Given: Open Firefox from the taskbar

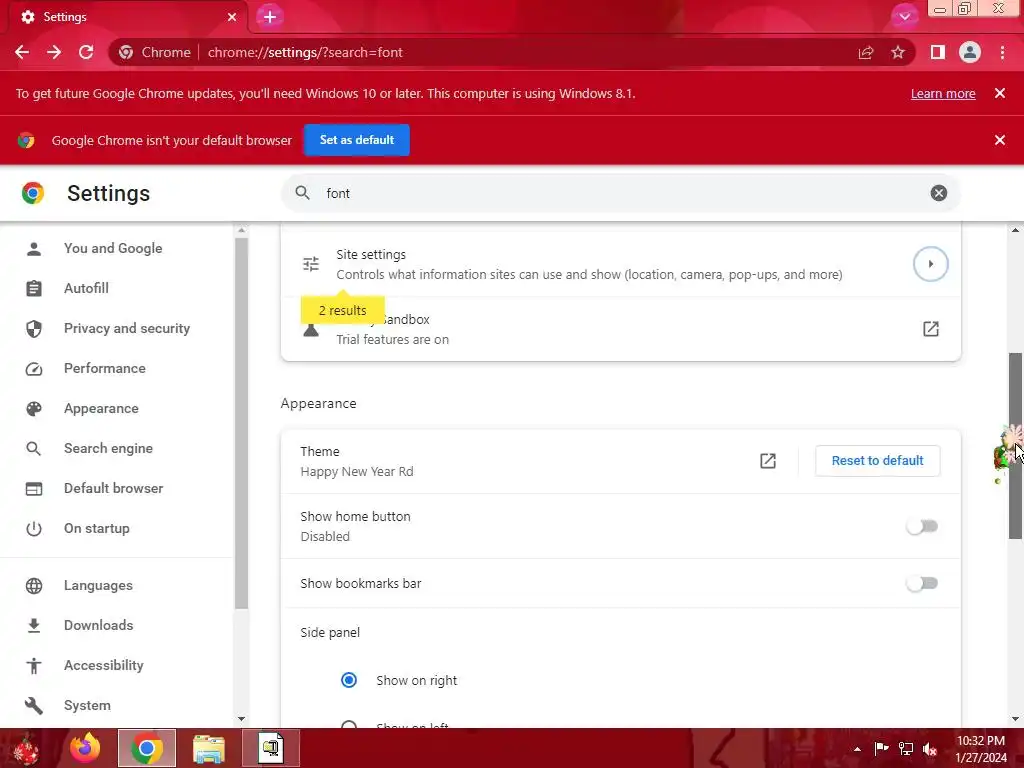Looking at the screenshot, I should point(85,748).
